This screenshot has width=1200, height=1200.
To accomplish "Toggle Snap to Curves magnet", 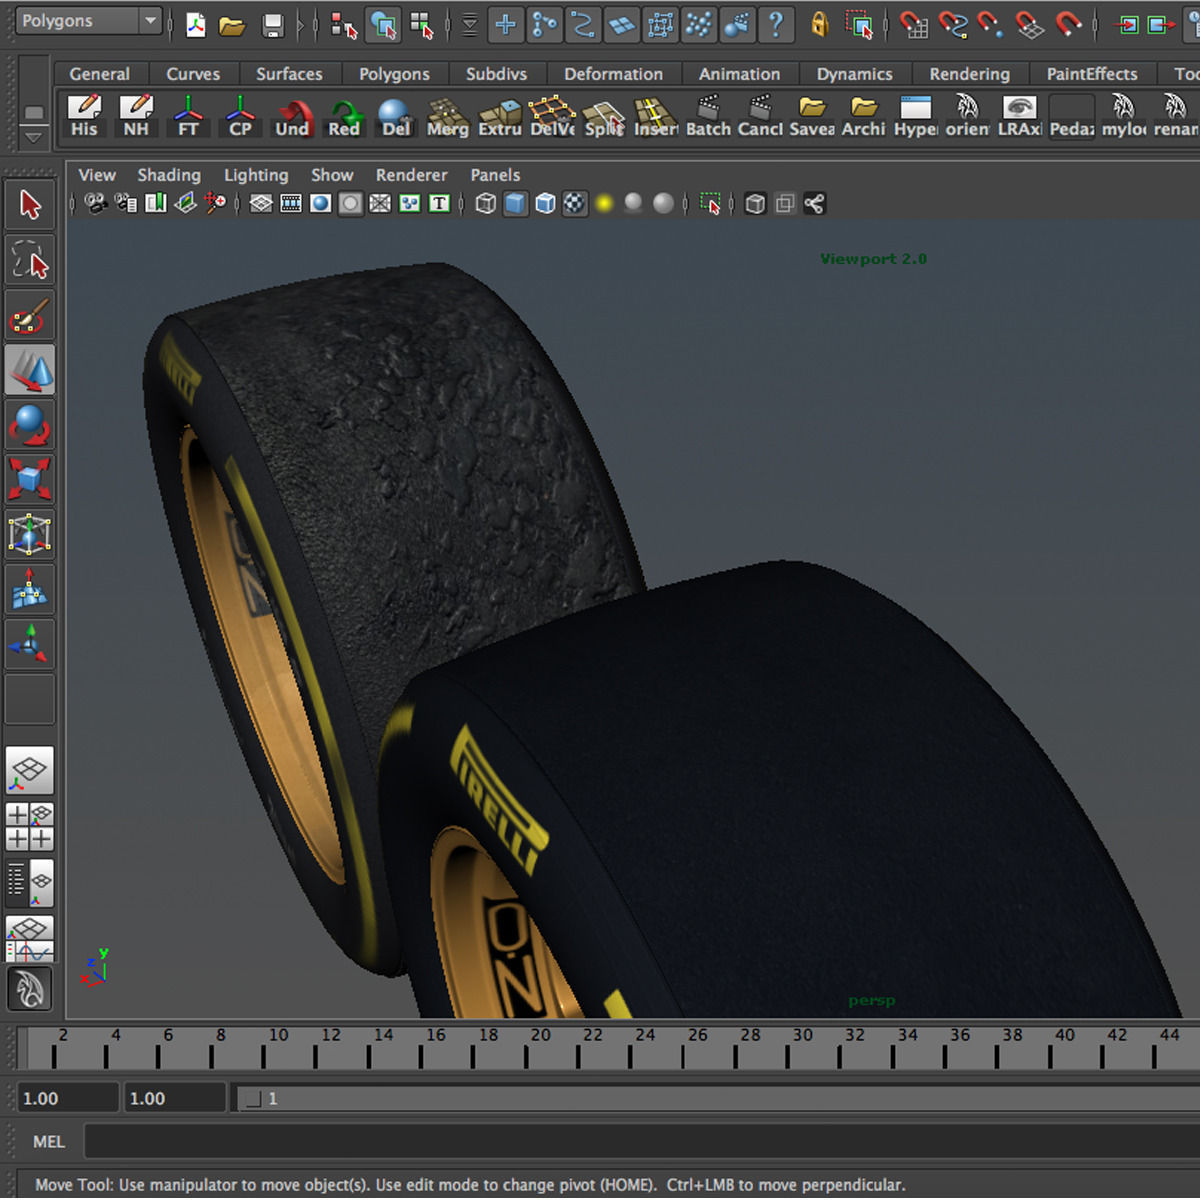I will 952,24.
